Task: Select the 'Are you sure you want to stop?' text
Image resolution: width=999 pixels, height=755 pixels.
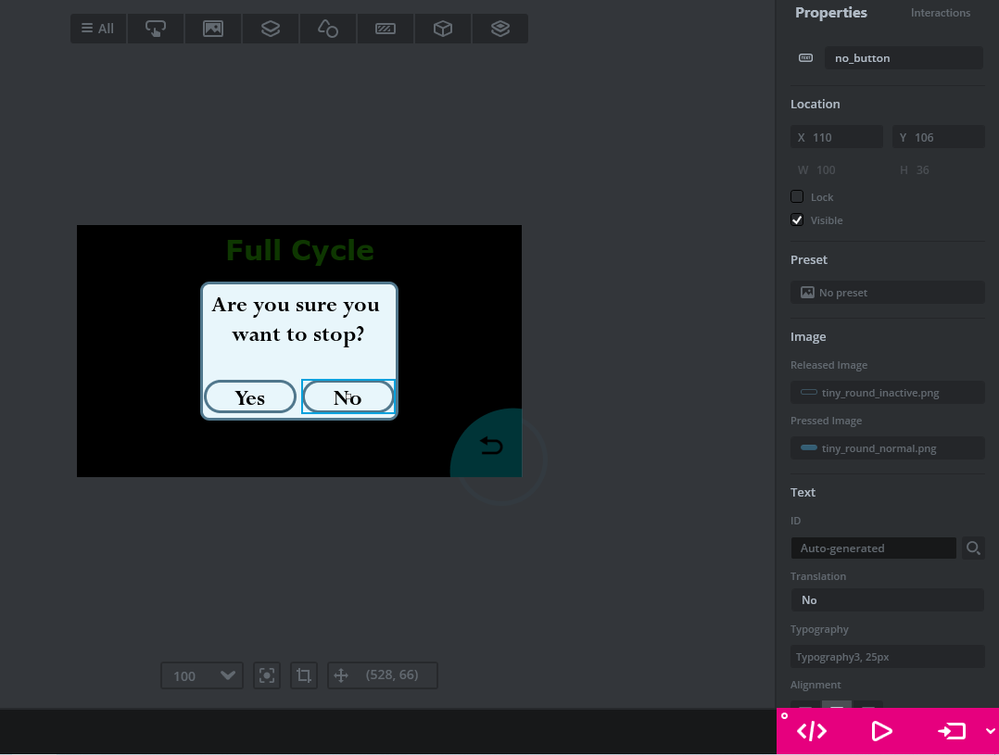Action: 297,319
